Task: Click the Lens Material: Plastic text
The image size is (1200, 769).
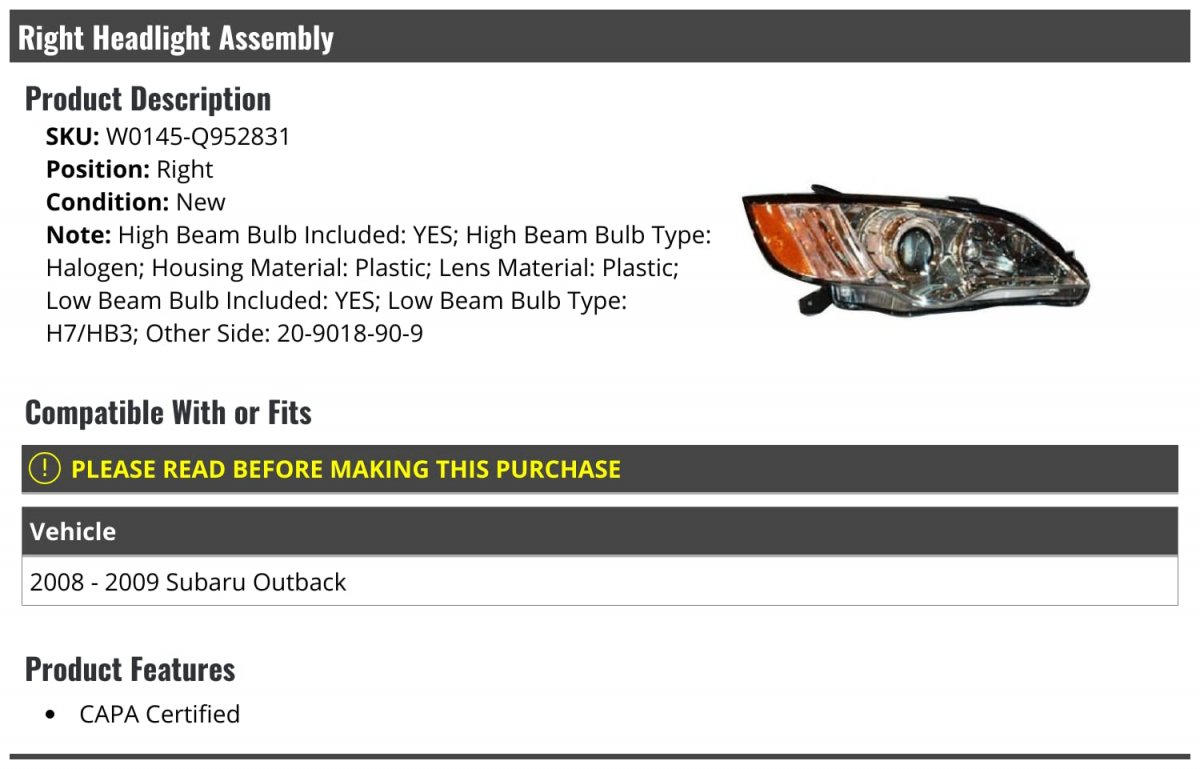Action: 558,268
